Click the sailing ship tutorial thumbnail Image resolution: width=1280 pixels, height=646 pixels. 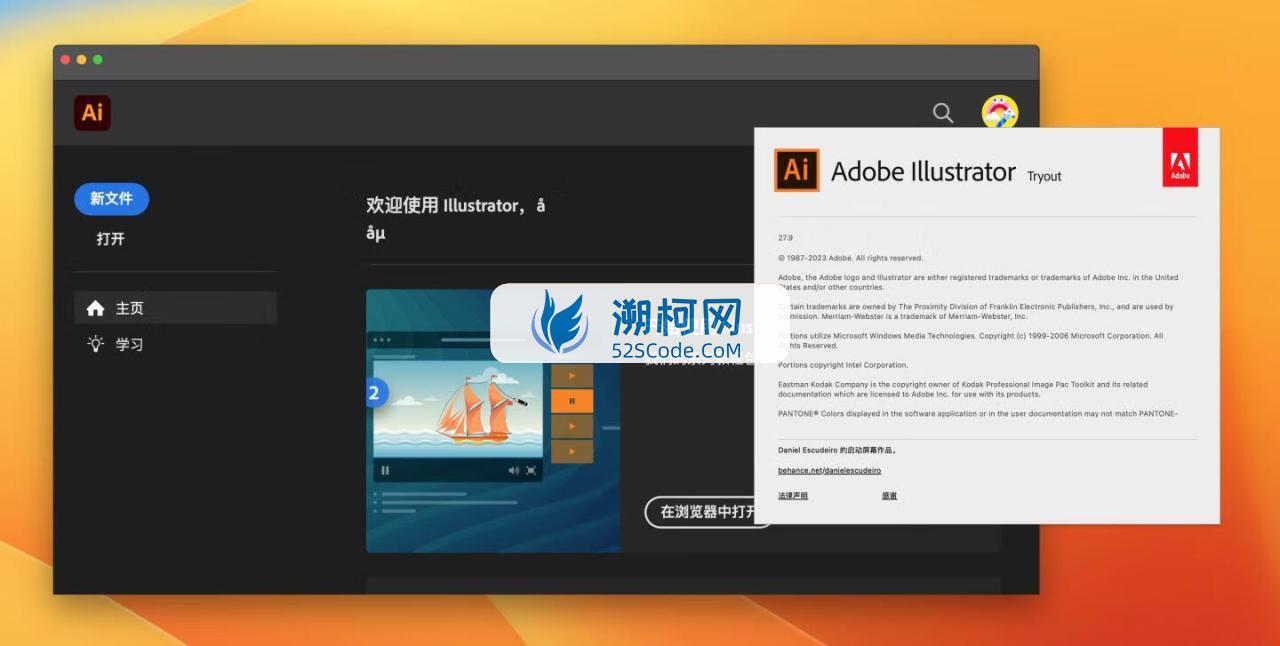click(493, 421)
